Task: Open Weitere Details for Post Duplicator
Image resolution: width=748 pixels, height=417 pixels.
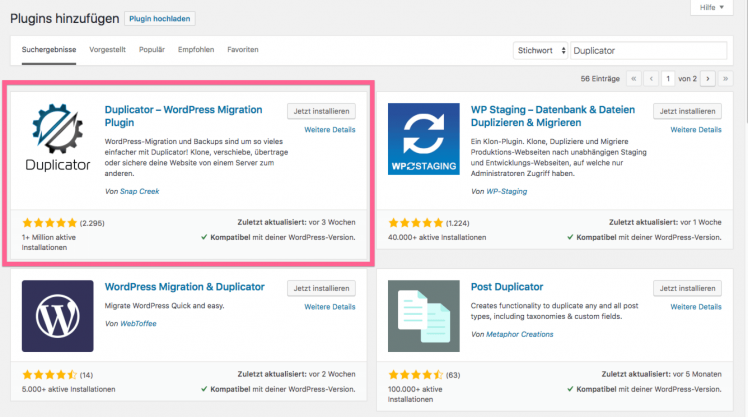Action: [x=696, y=307]
